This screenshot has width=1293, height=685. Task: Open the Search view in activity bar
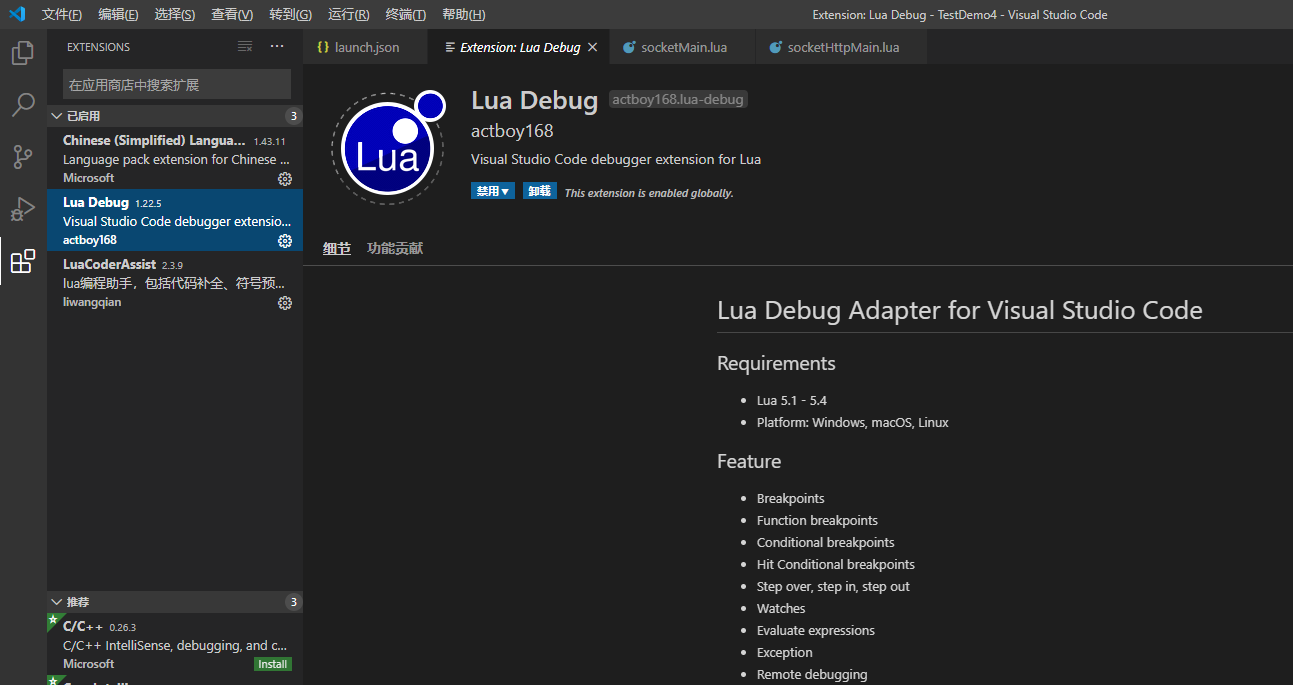(23, 105)
